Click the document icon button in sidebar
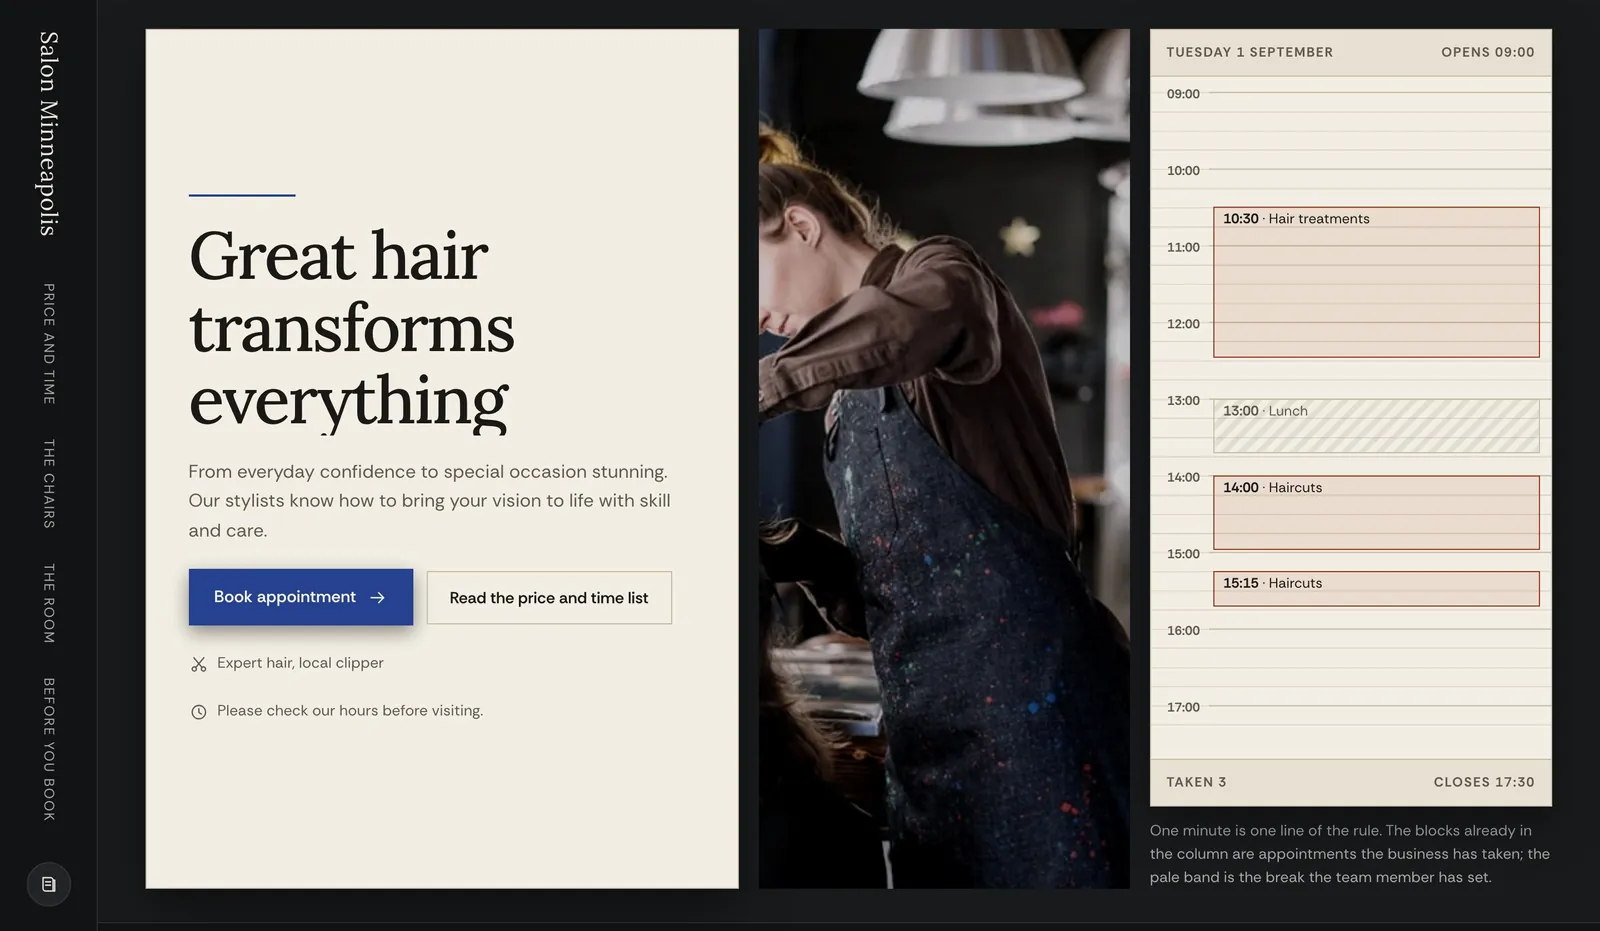Screen dimensions: 1600x931 (x=48, y=884)
